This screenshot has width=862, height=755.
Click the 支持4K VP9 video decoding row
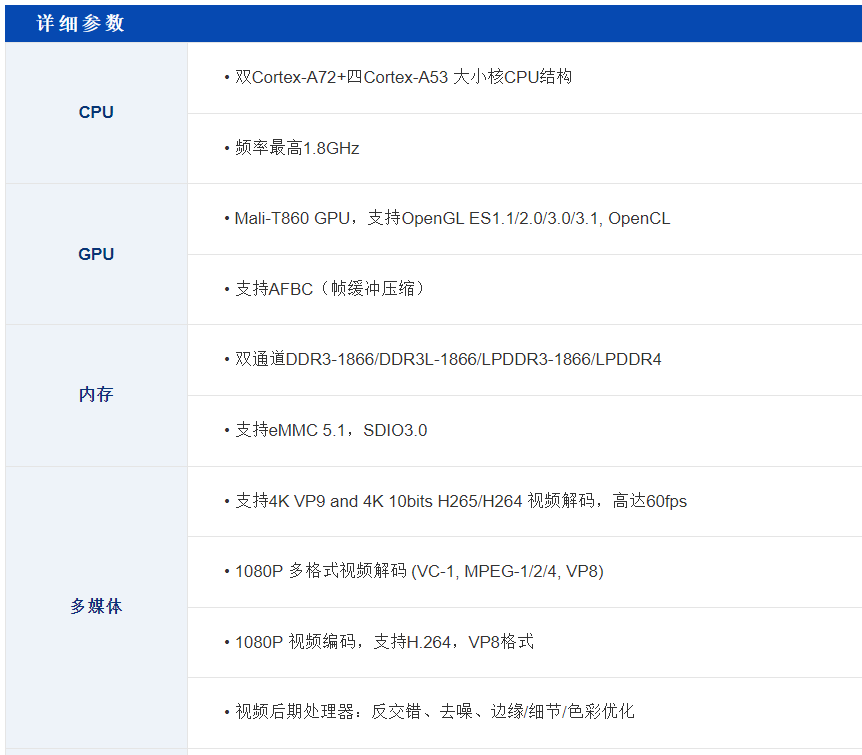point(525,502)
